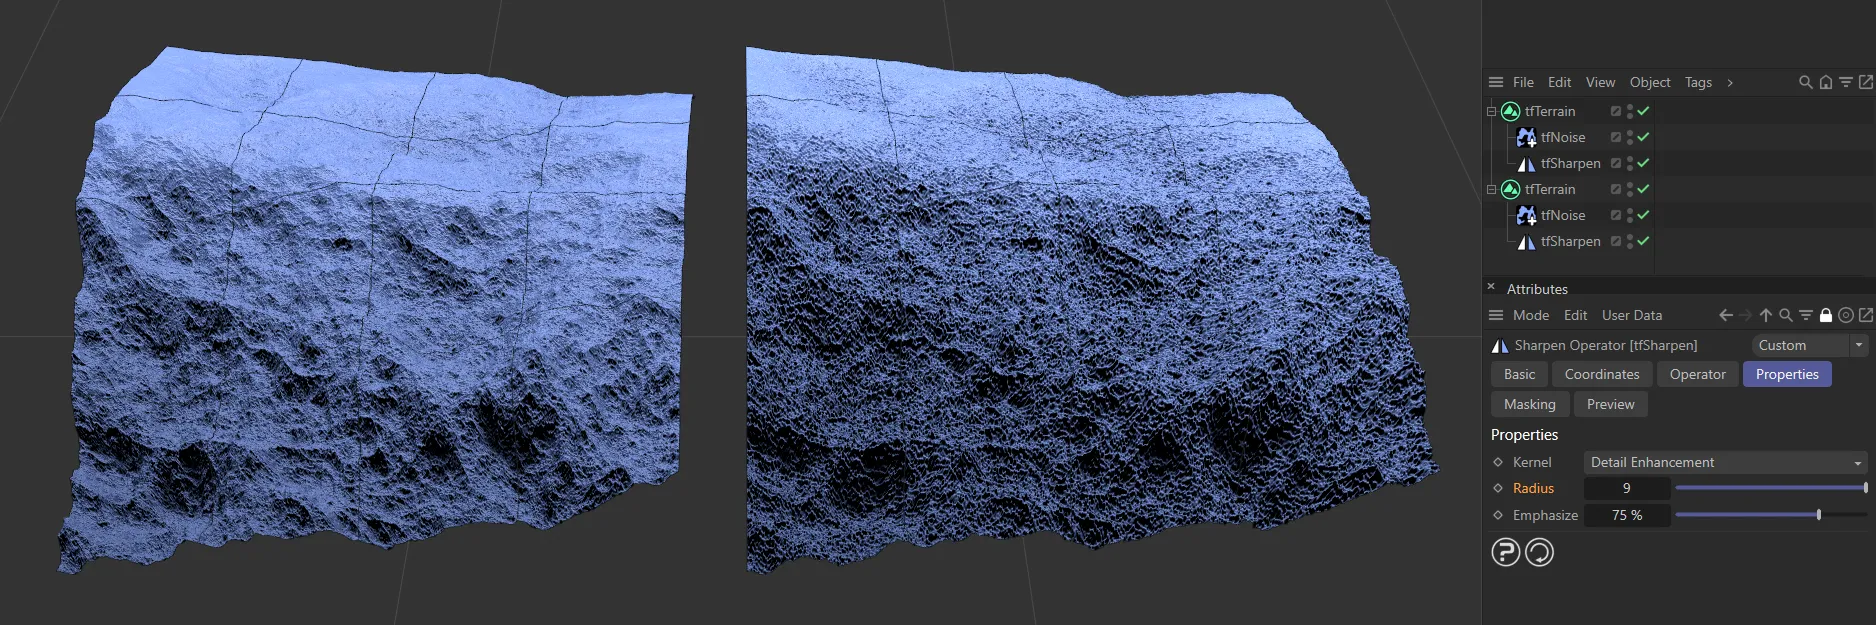
Task: Click the second tfSharpen operator icon
Action: coord(1526,241)
